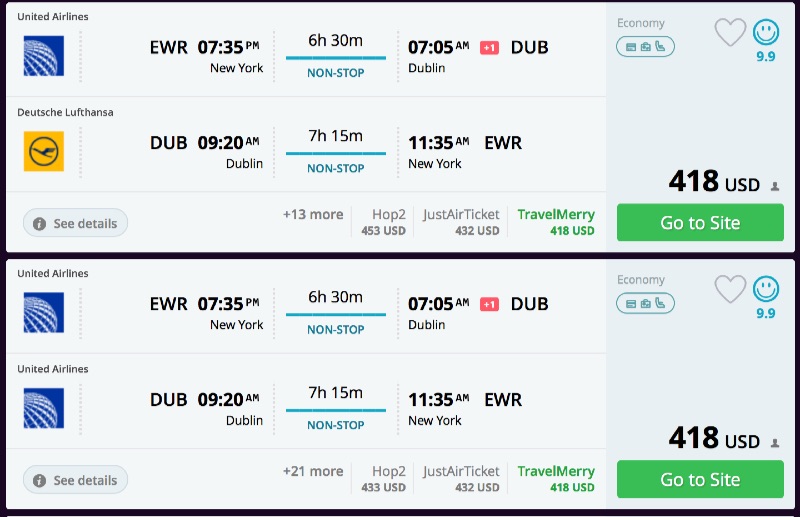
Task: Show the +21 more booking options
Action: pyautogui.click(x=313, y=472)
